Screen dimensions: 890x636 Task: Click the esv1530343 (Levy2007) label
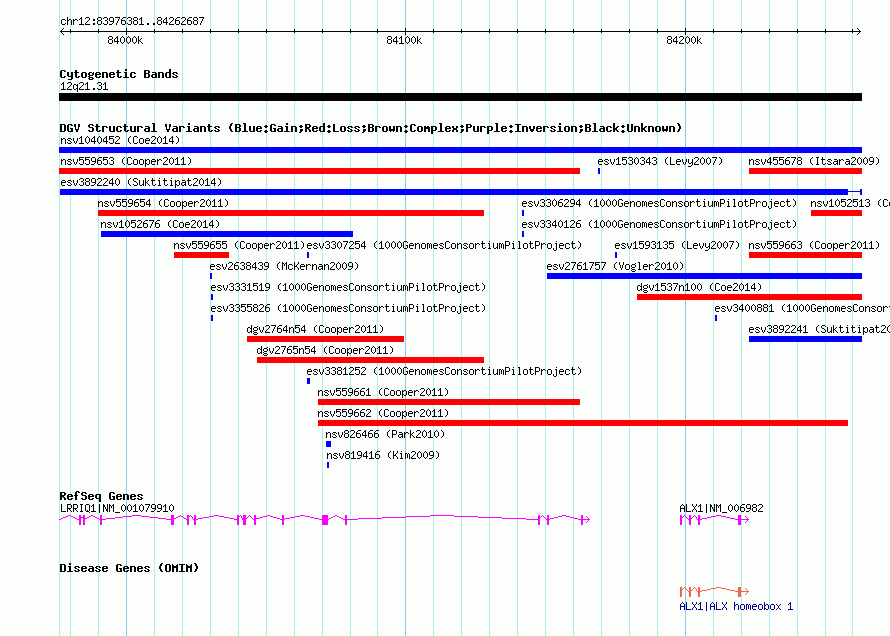pos(660,161)
